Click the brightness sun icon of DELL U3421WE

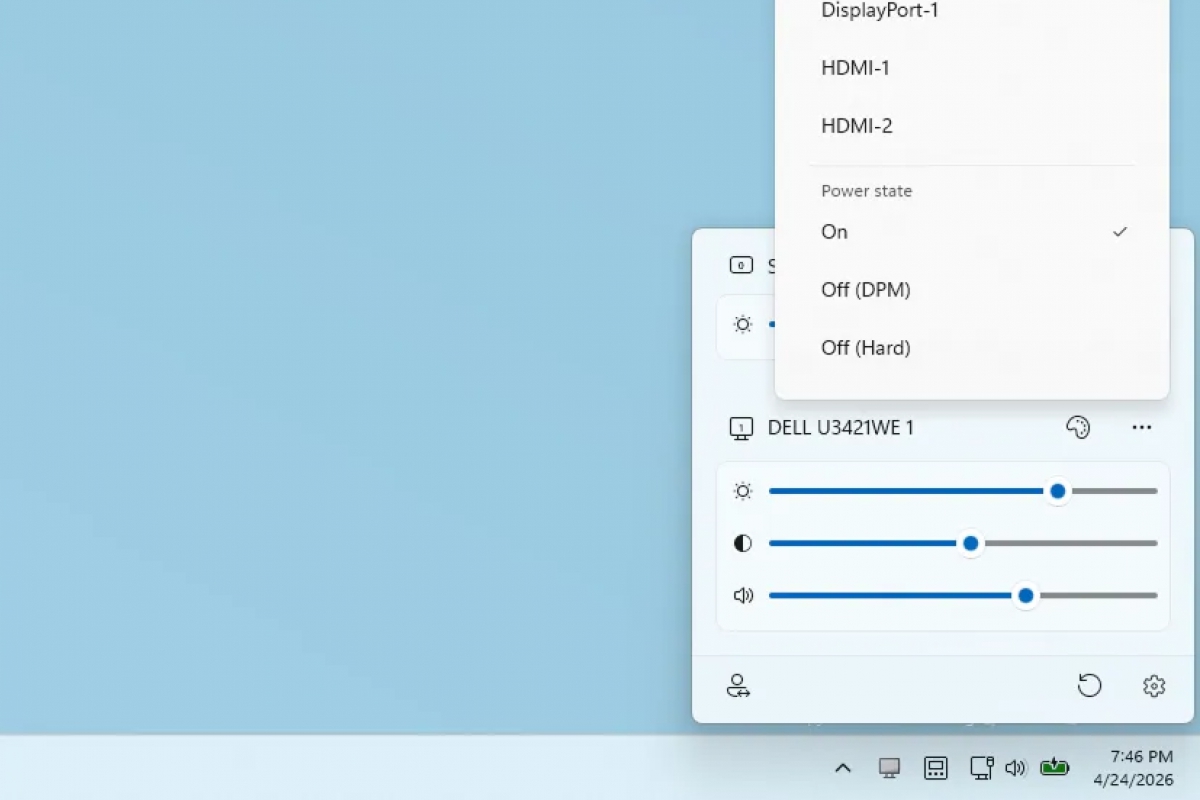pyautogui.click(x=742, y=491)
